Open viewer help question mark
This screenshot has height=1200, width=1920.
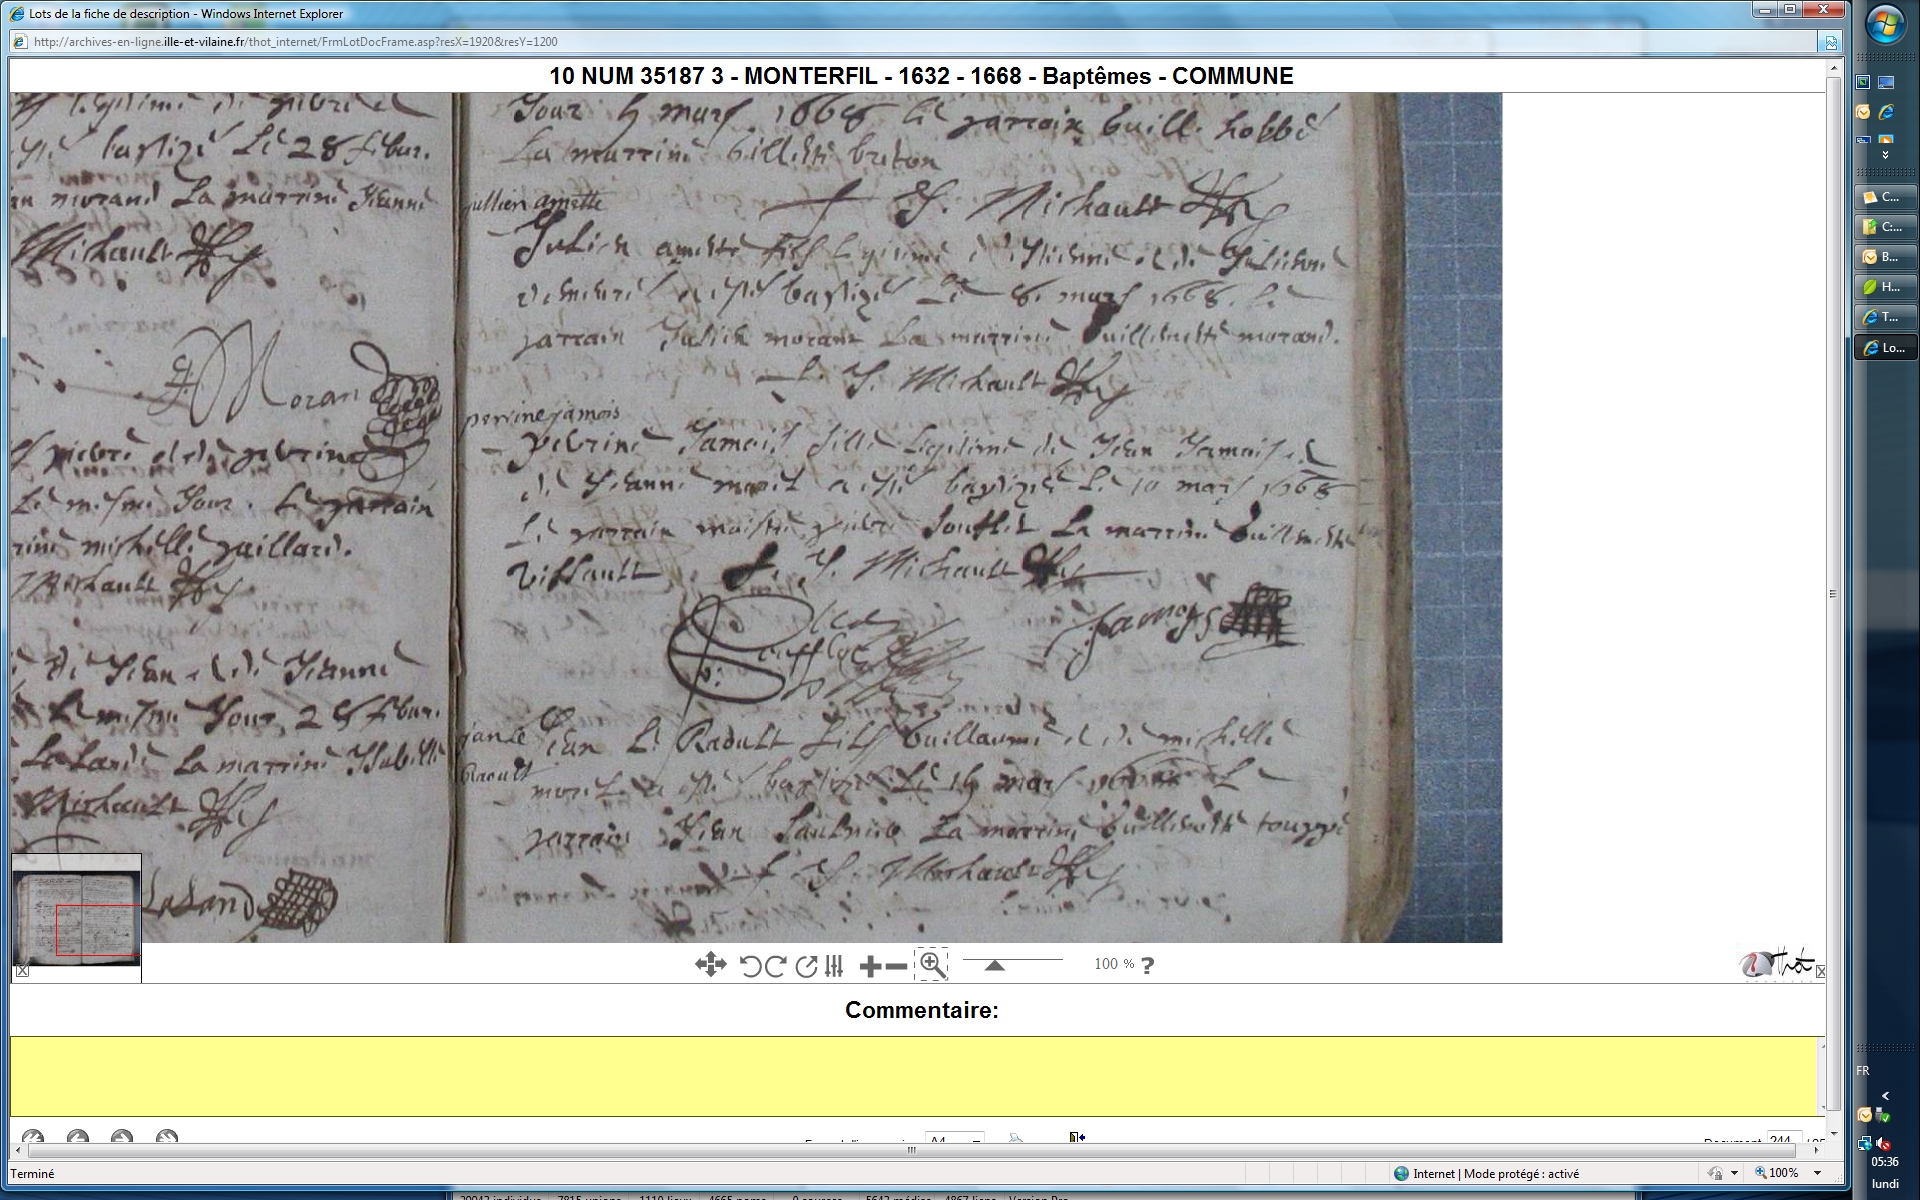tap(1148, 965)
